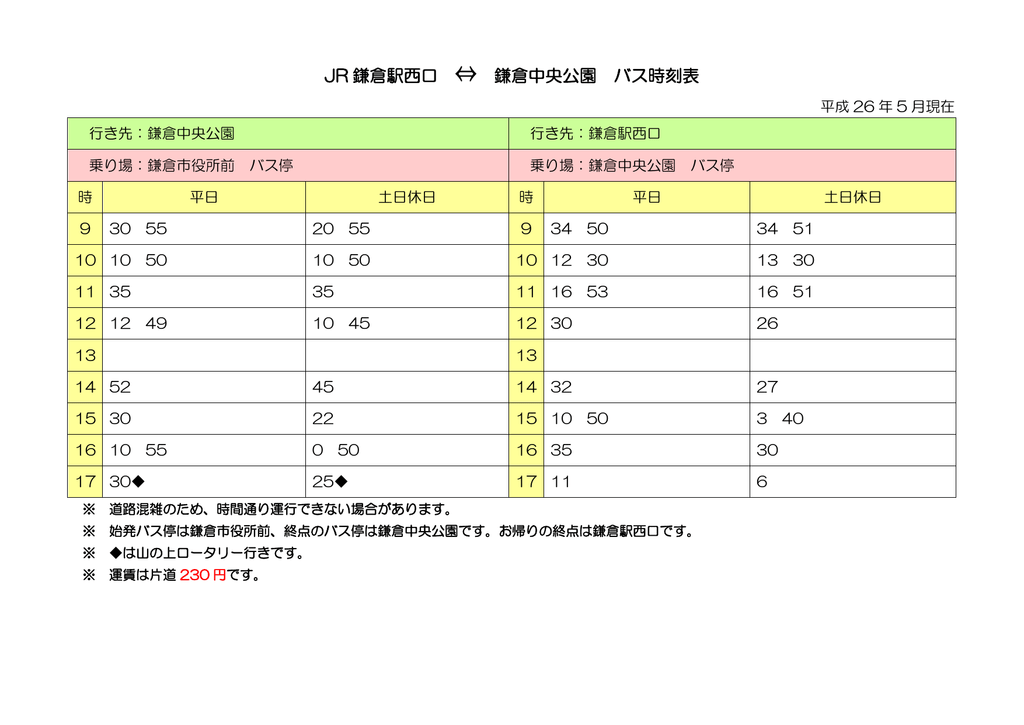Select "乗り場：鎌倉中央公園 バス停" row

[x=732, y=165]
